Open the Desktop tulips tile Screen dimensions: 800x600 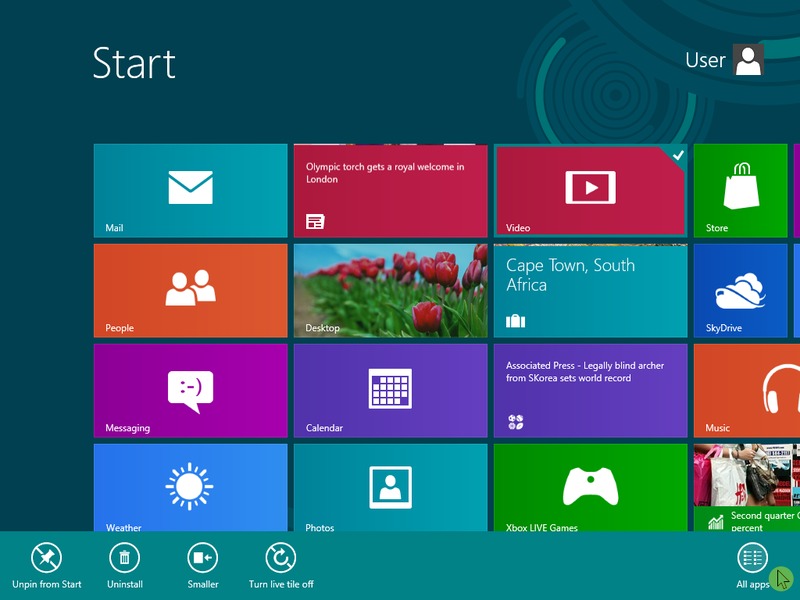[390, 290]
